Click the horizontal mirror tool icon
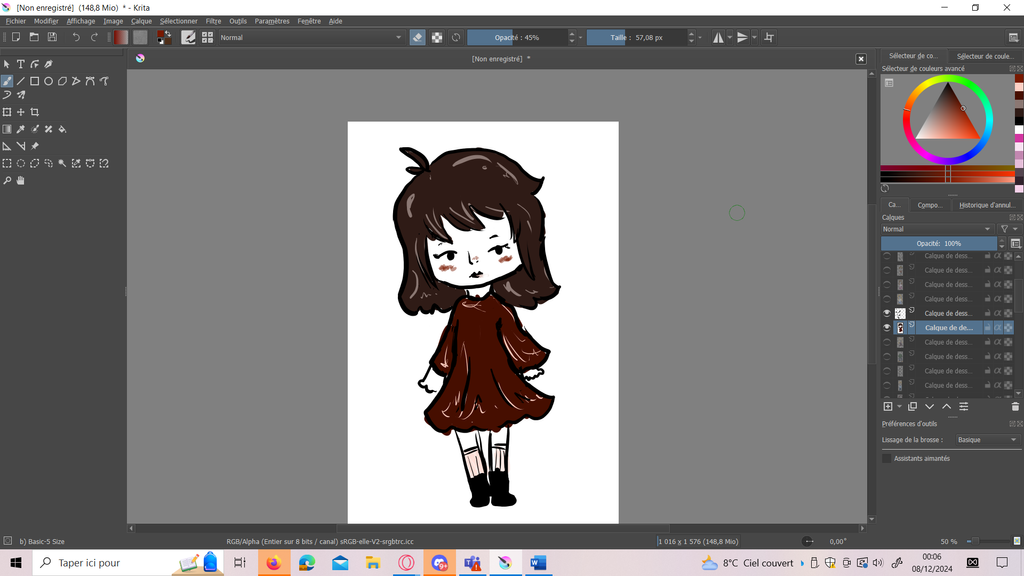Screen dimensions: 1024x576 718,37
